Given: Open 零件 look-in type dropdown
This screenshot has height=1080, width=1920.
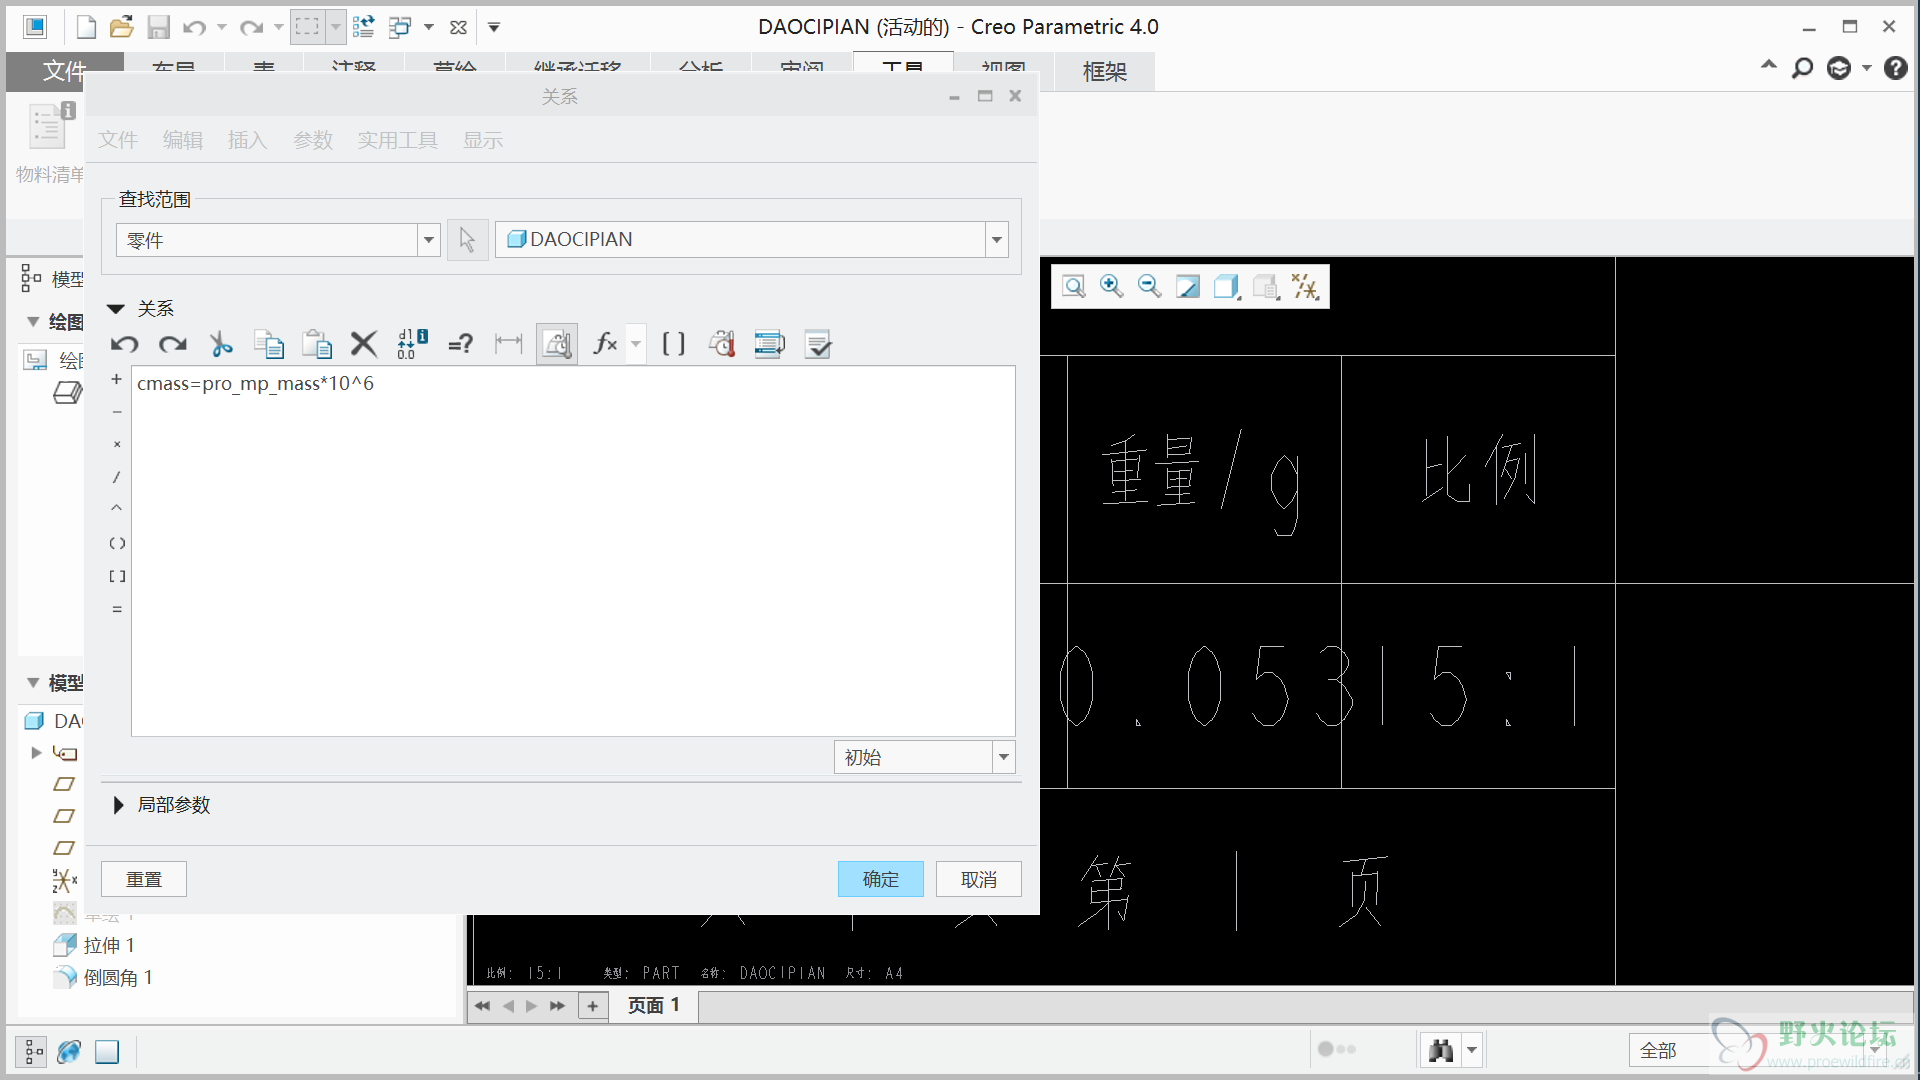Looking at the screenshot, I should [x=278, y=240].
